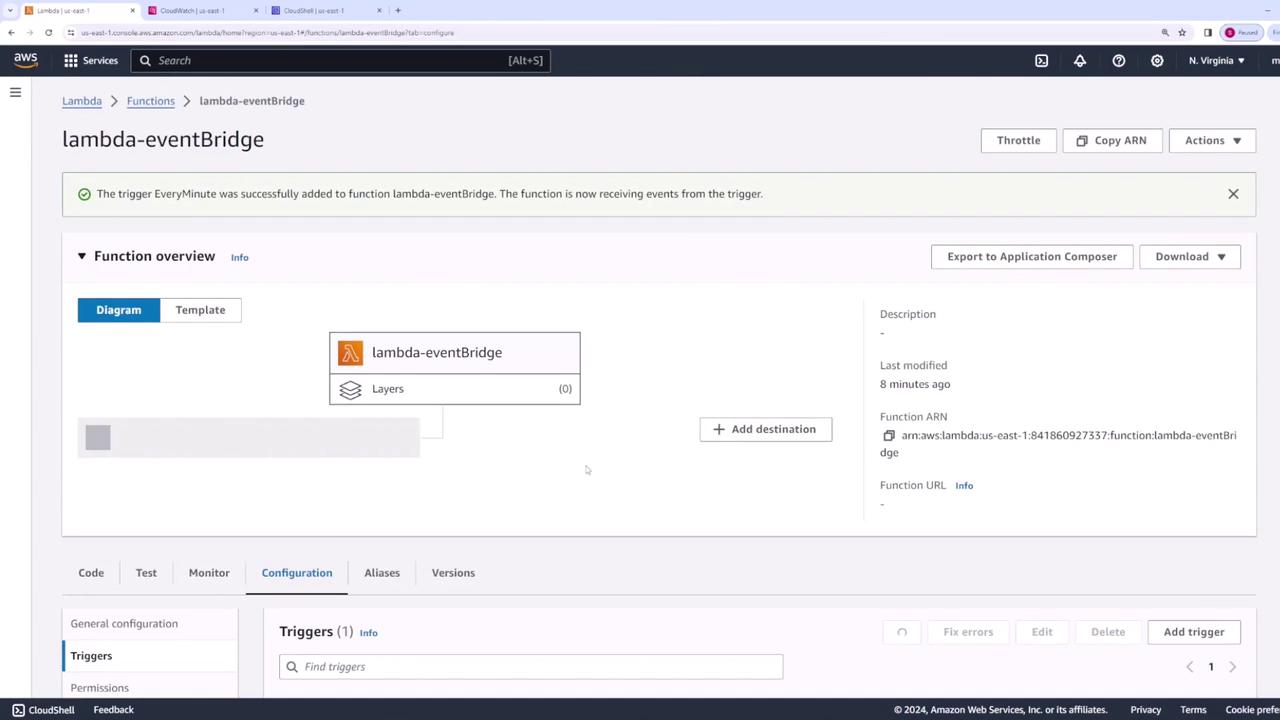1280x720 pixels.
Task: Open the Services grid menu
Action: 91,60
